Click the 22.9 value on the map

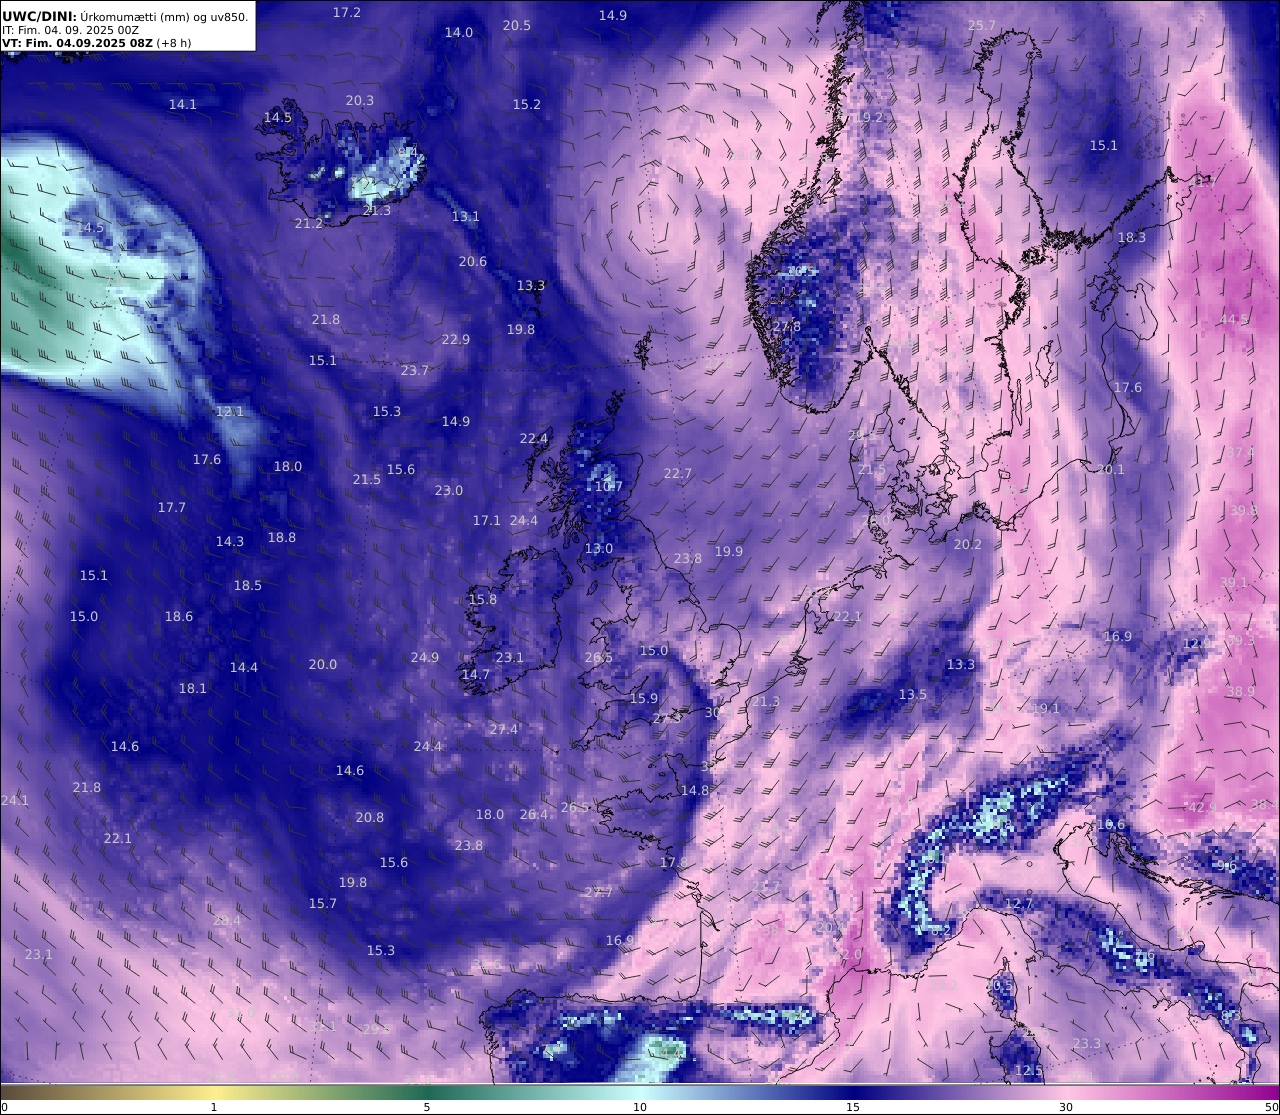[x=456, y=340]
